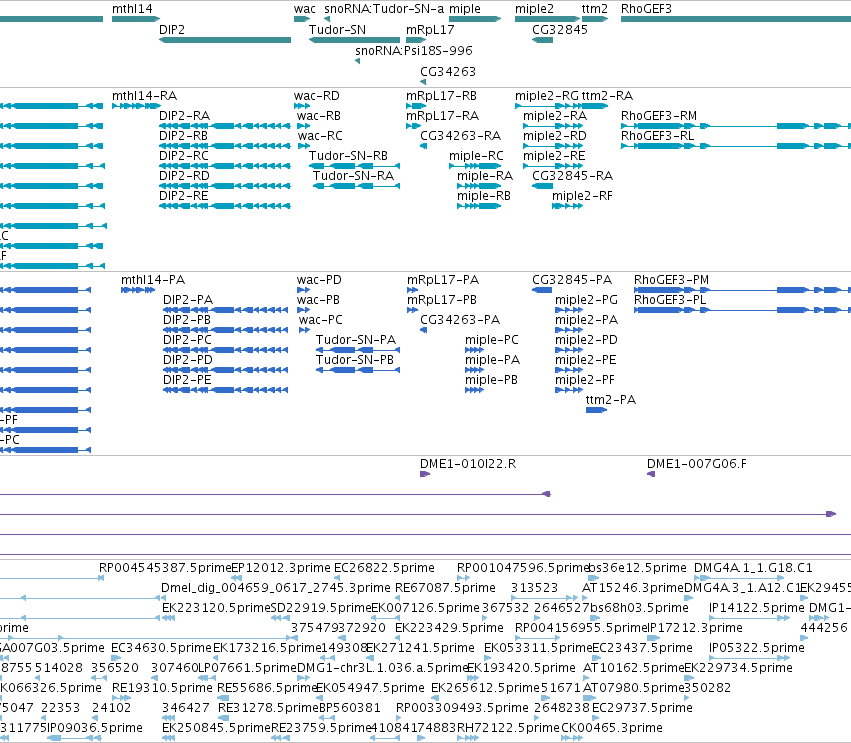This screenshot has height=743, width=851.
Task: Select transcript wac-RC label
Action: point(320,136)
